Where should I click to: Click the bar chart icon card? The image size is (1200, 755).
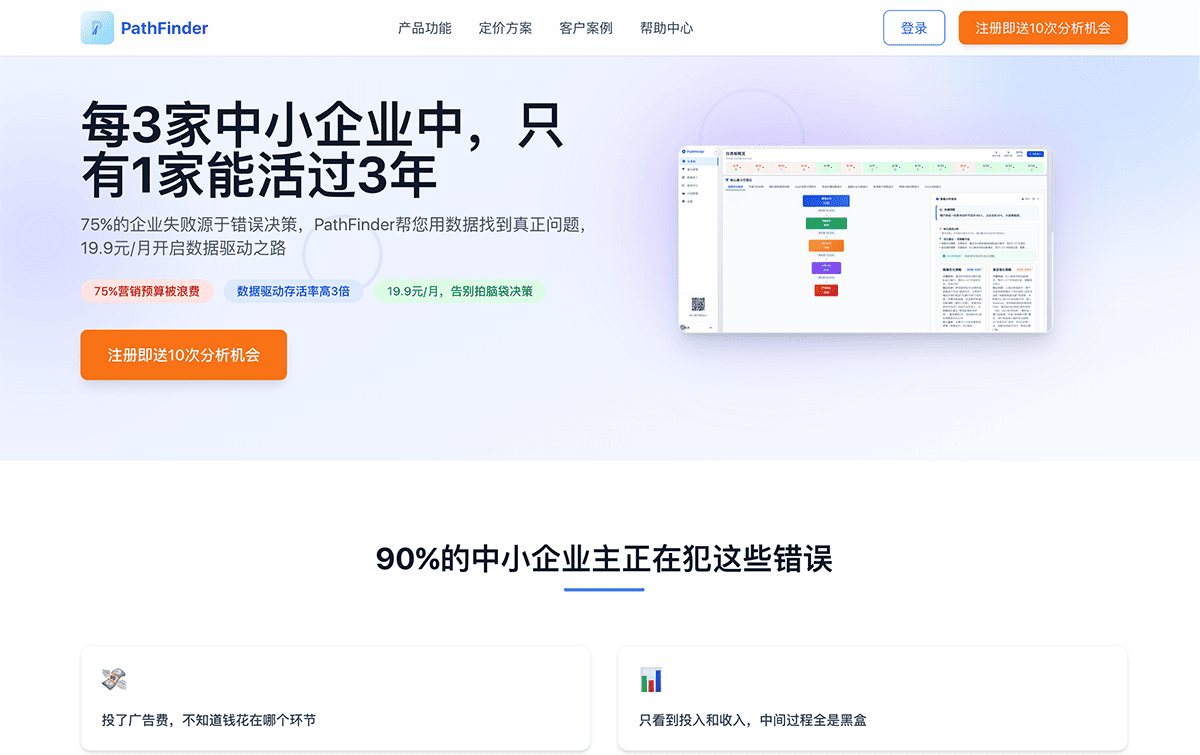click(x=873, y=699)
